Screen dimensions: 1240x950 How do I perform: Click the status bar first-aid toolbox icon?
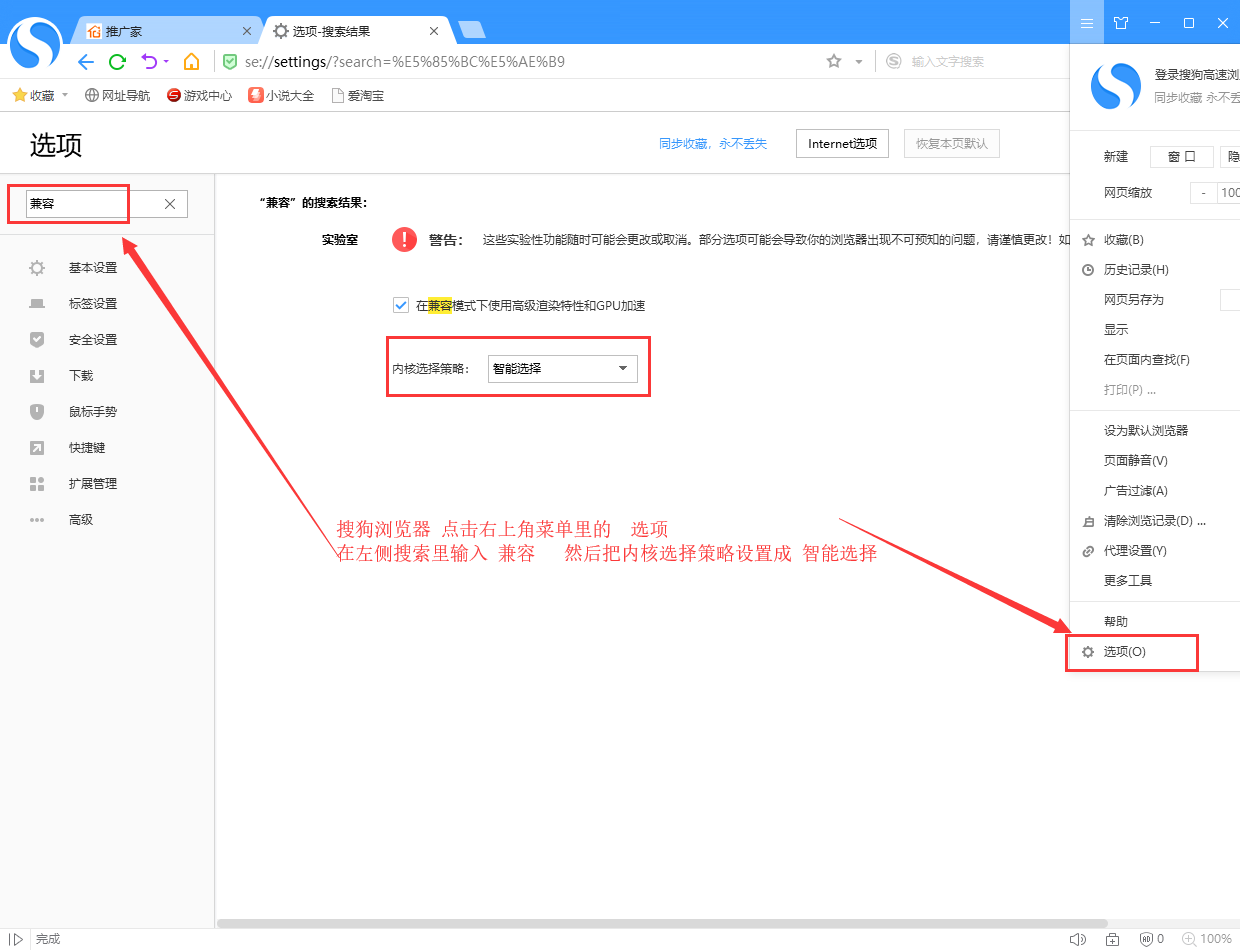pyautogui.click(x=1112, y=939)
